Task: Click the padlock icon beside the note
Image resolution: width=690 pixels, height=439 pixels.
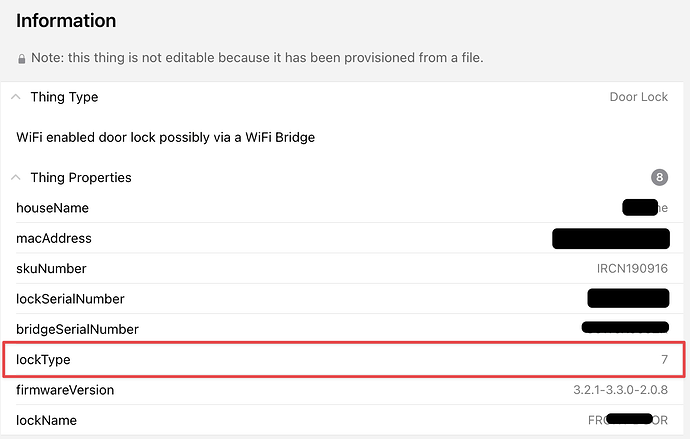Action: [22, 58]
